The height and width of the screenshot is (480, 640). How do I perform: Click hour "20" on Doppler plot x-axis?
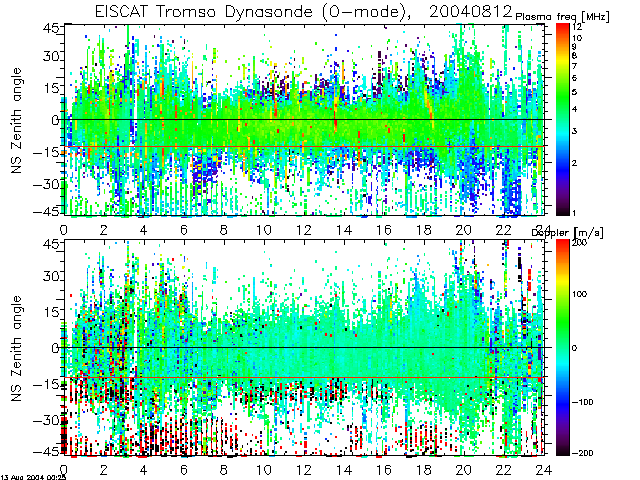(x=464, y=470)
